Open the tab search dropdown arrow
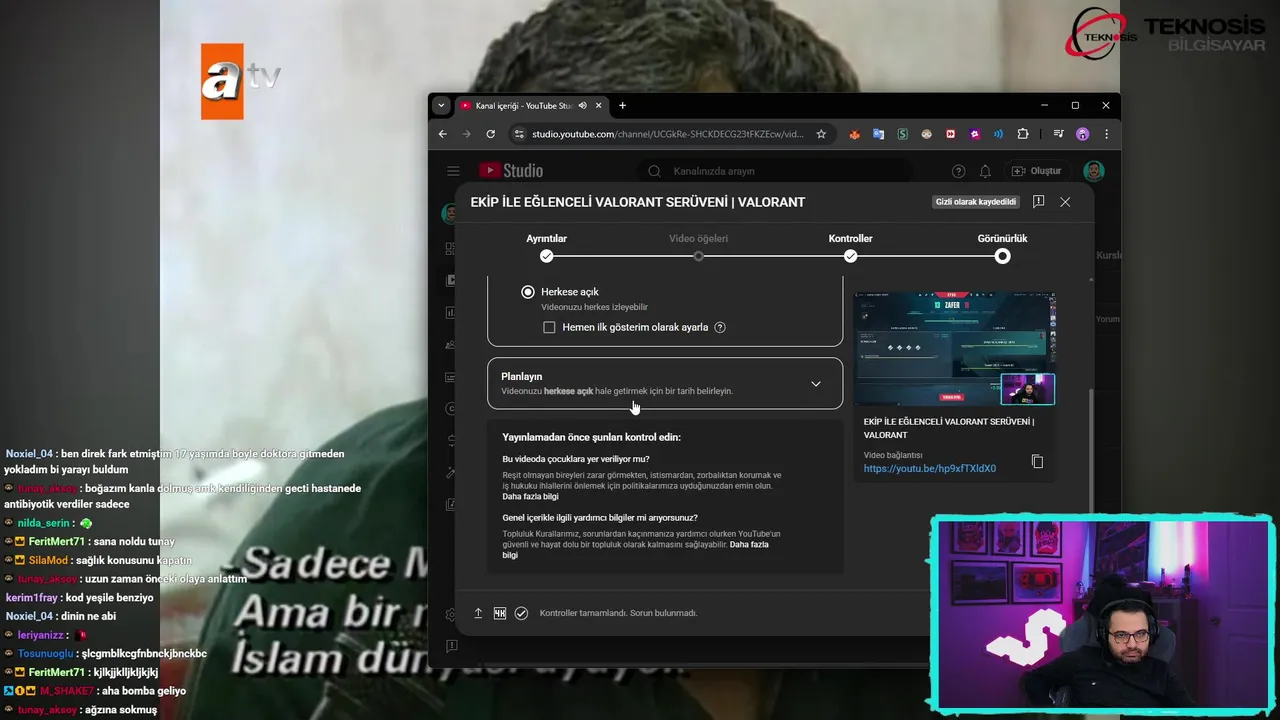The image size is (1280, 720). pyautogui.click(x=441, y=105)
